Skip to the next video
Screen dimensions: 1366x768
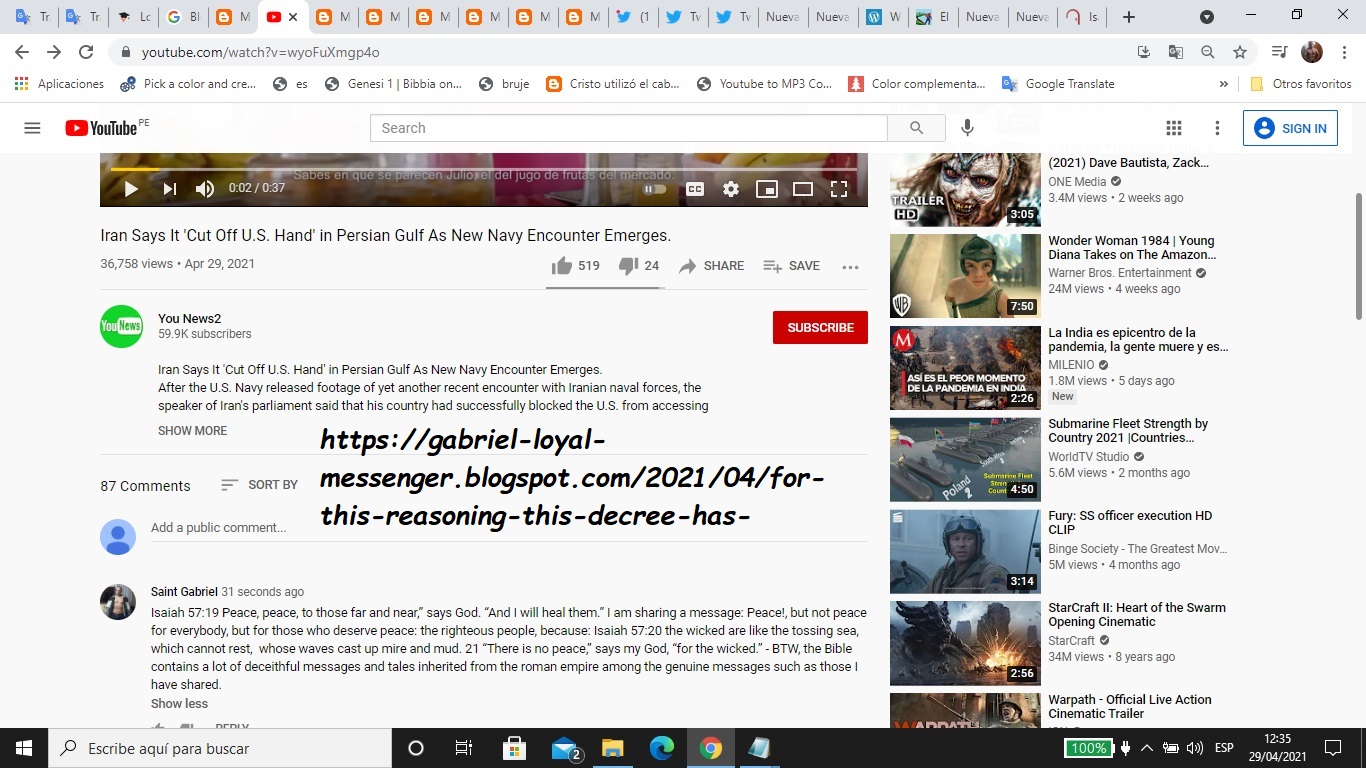coord(169,189)
